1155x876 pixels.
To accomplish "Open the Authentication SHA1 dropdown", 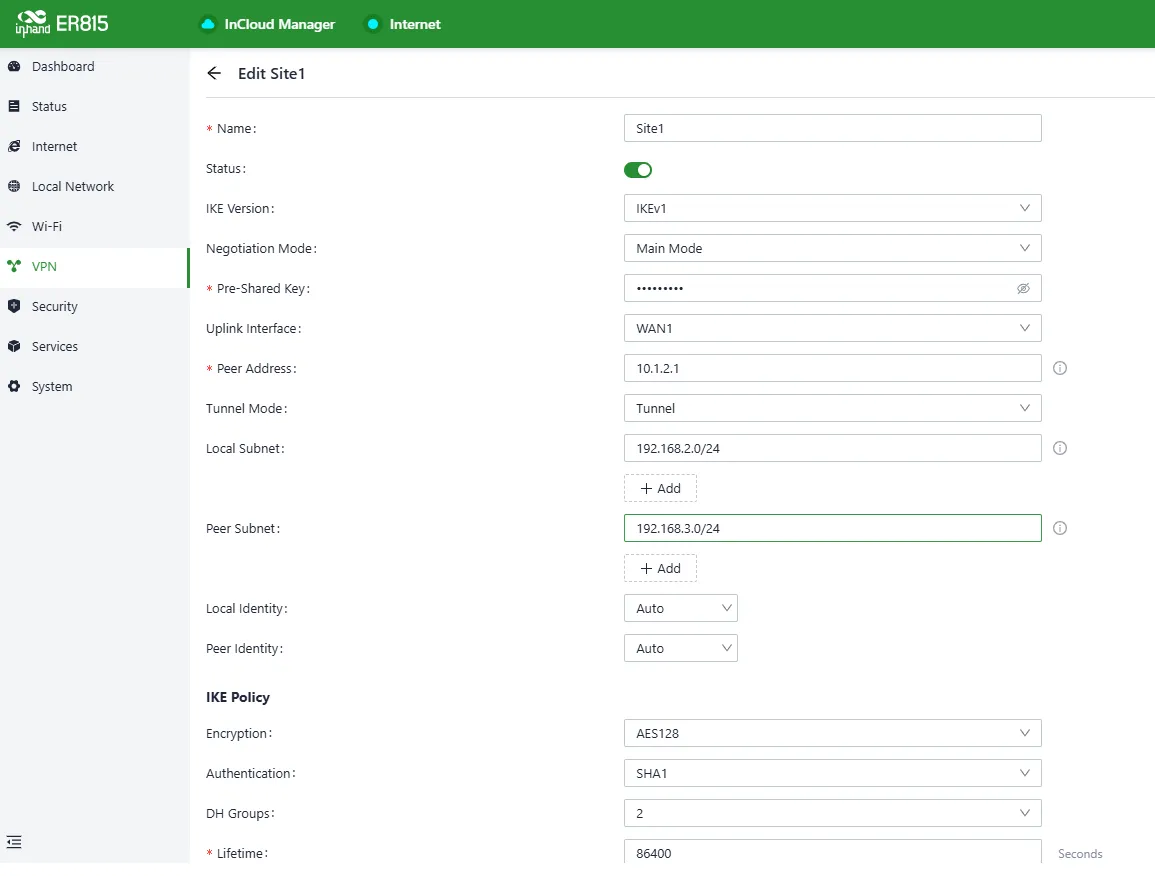I will click(x=832, y=773).
